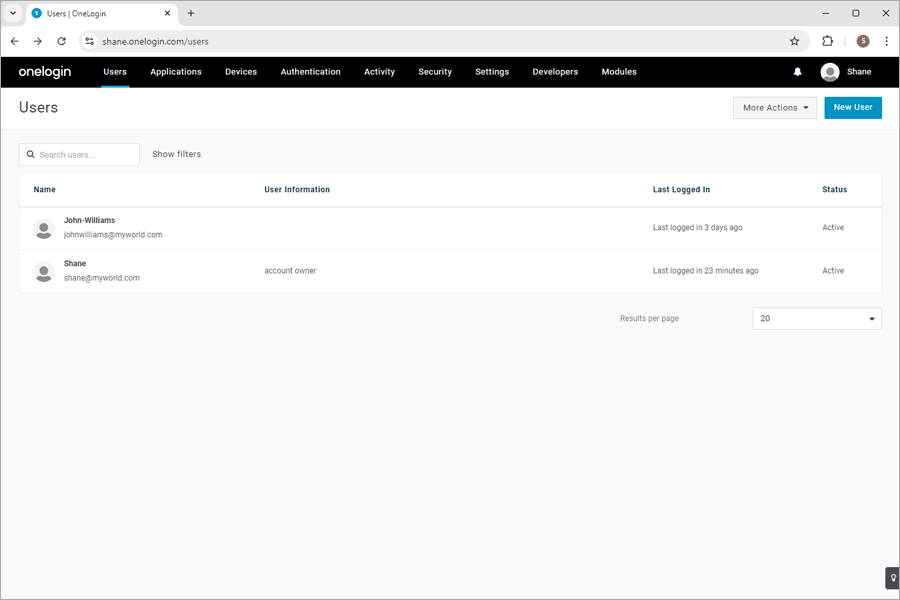Open the Users menu

coord(115,72)
